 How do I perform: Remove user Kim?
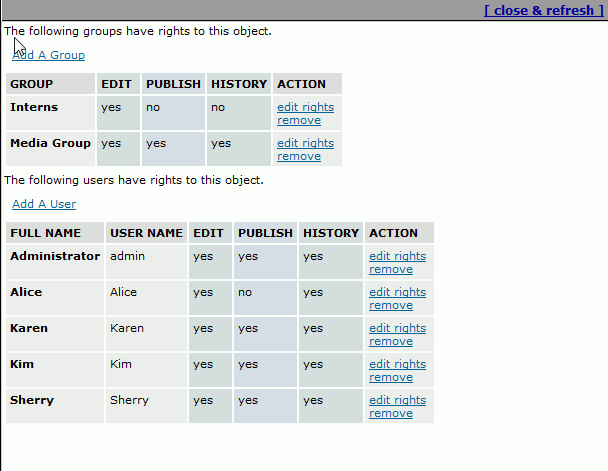(x=391, y=378)
